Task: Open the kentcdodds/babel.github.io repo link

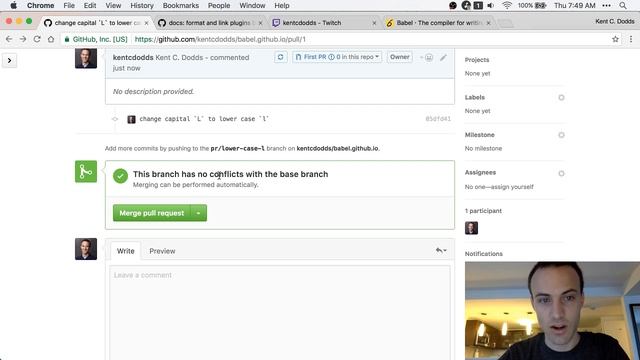Action: point(337,149)
